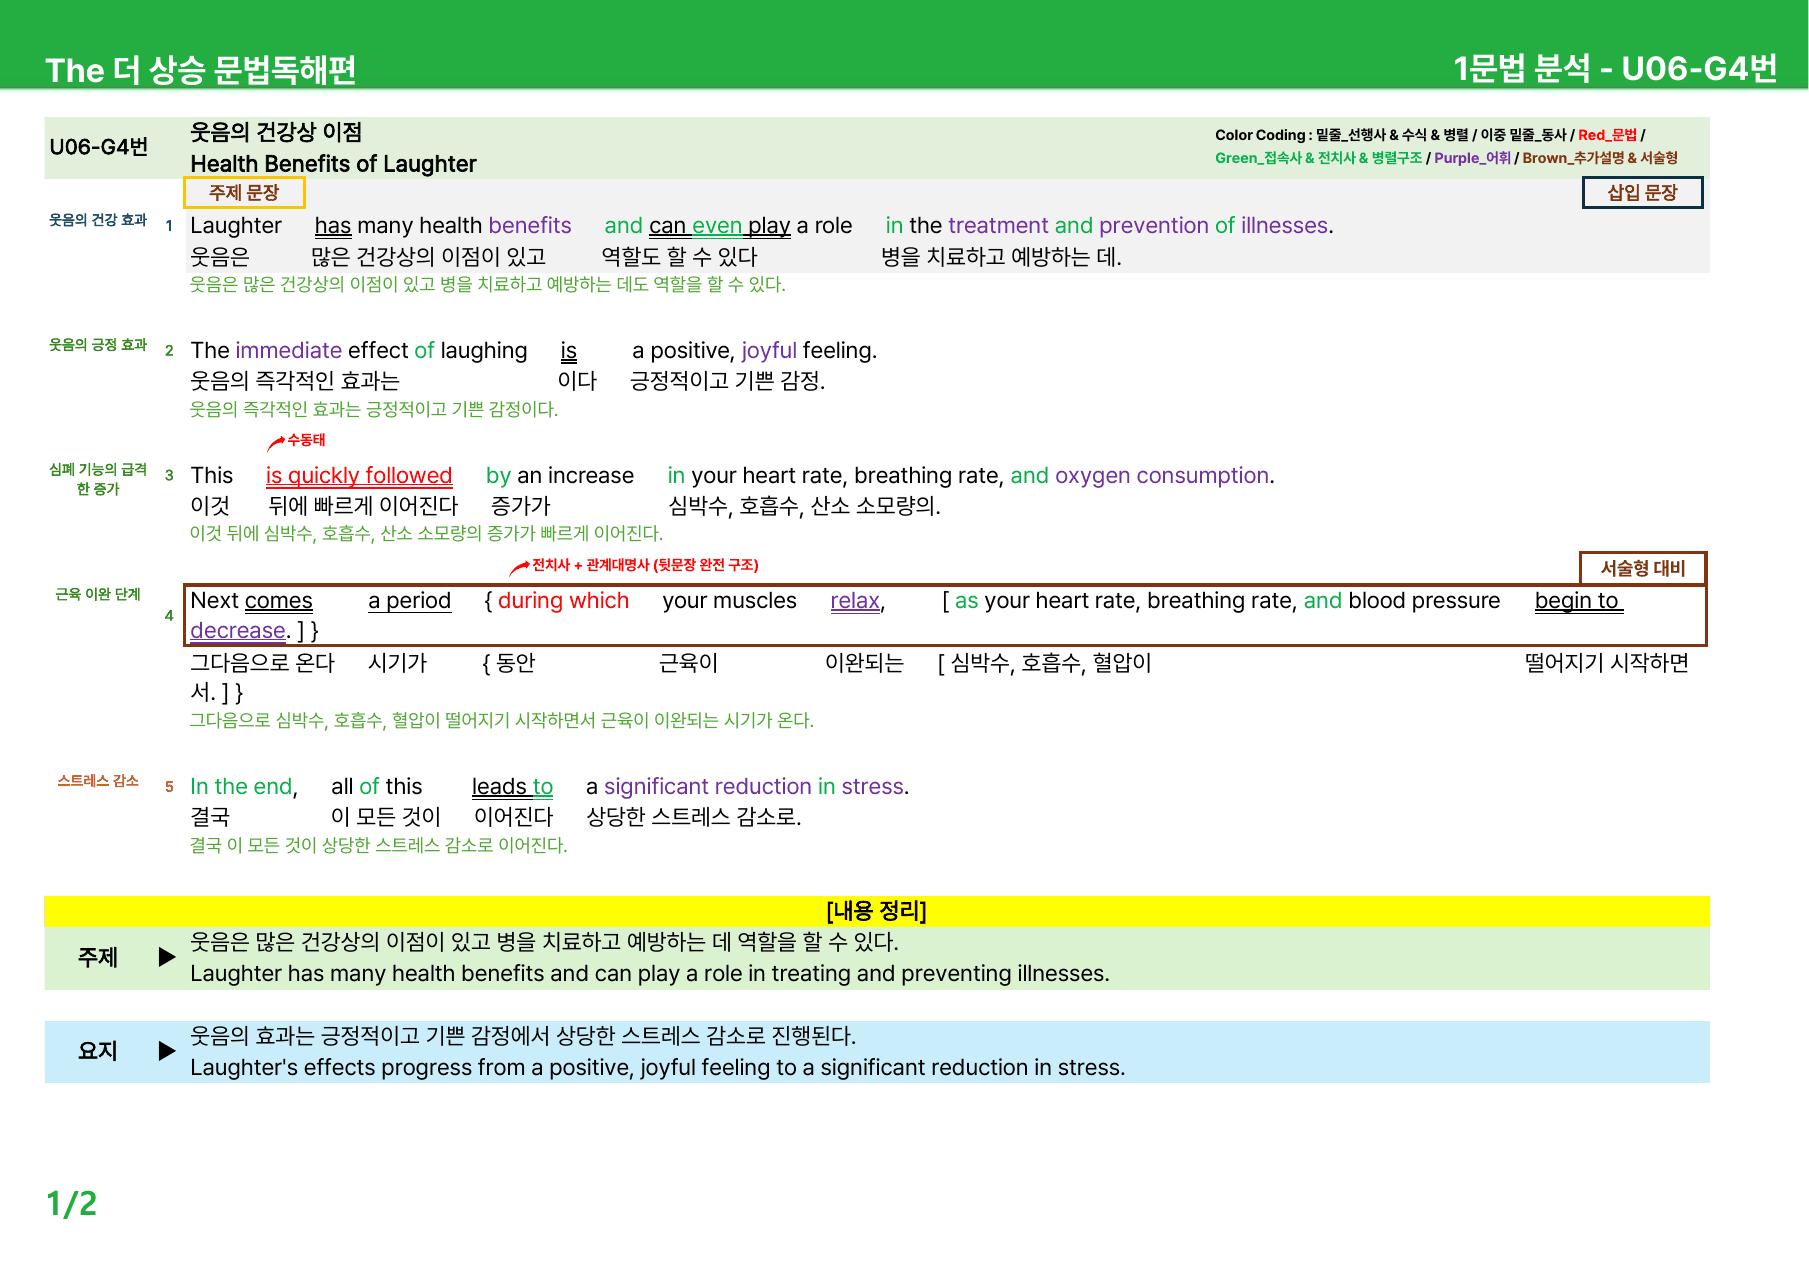Click the annotation '전치사 + 관계대명사 (뒷문장 완전 구조)'
1809x1279 pixels.
[645, 565]
